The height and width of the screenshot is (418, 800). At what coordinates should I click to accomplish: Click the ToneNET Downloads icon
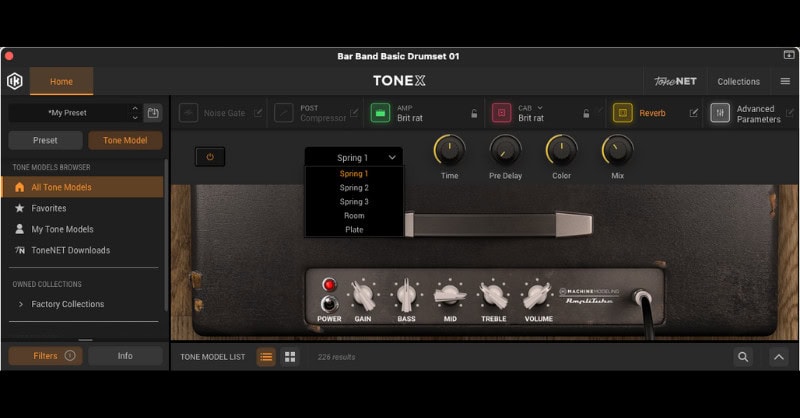pyautogui.click(x=19, y=250)
